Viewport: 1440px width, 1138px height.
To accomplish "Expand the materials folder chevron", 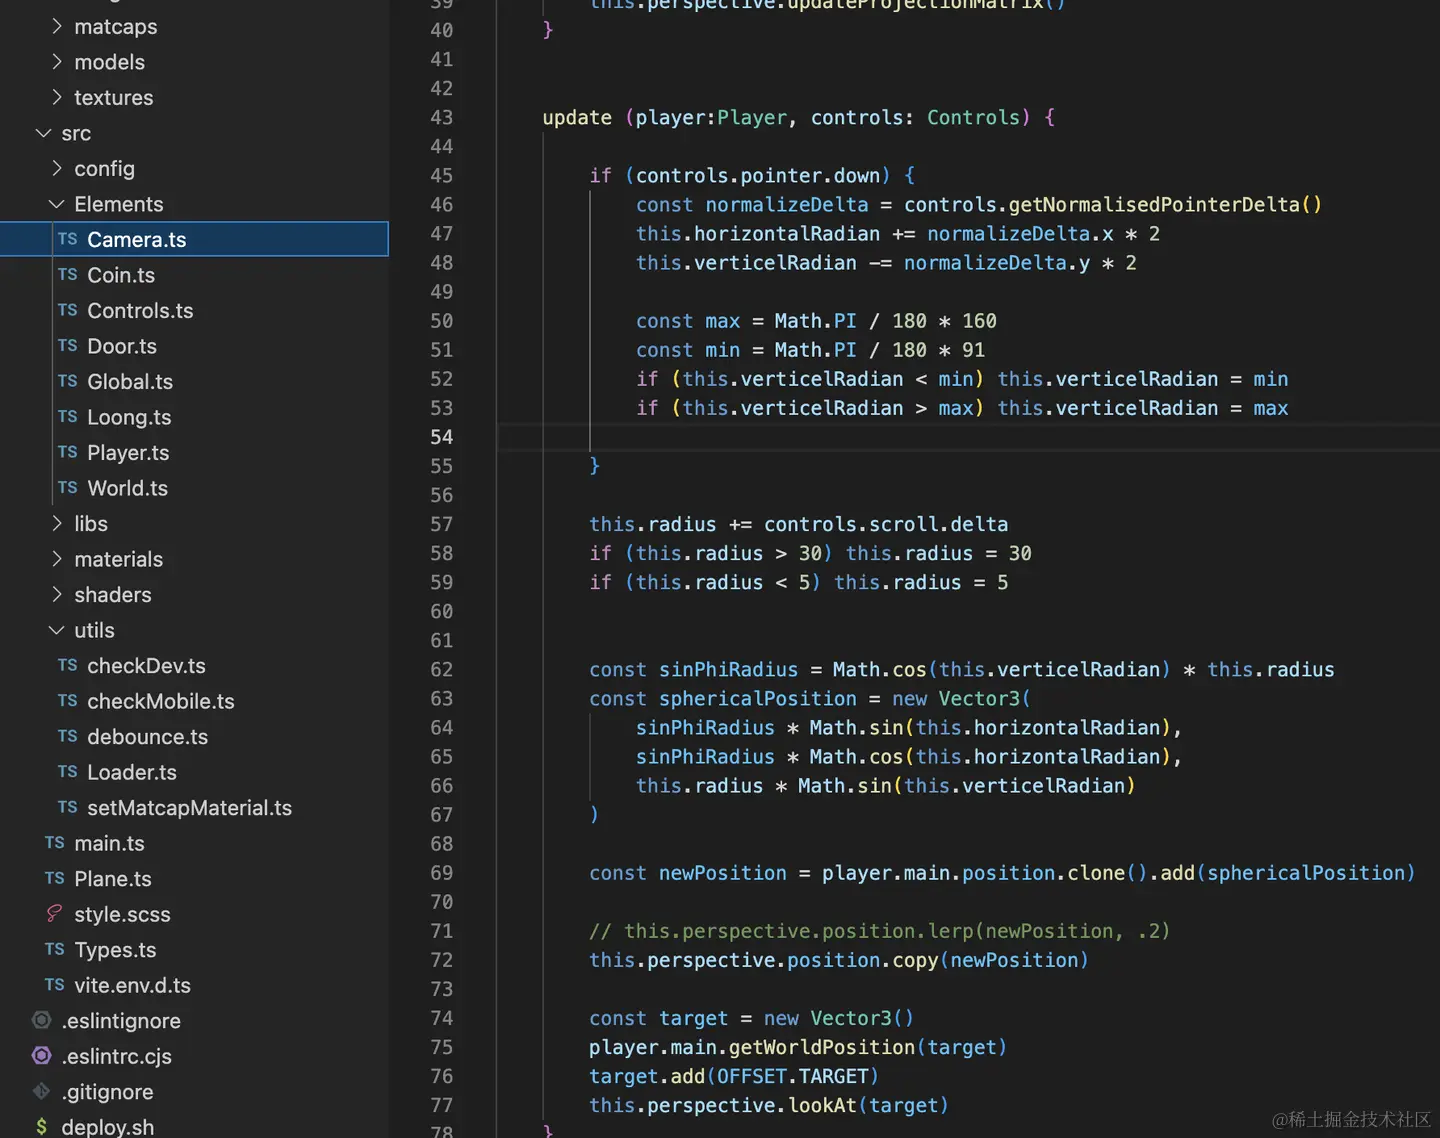I will coord(57,559).
